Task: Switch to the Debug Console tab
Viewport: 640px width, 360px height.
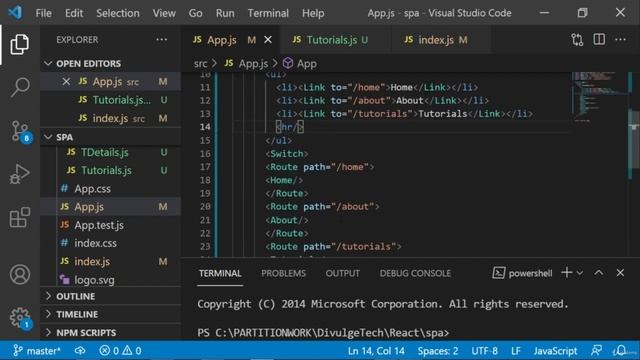Action: click(x=415, y=273)
